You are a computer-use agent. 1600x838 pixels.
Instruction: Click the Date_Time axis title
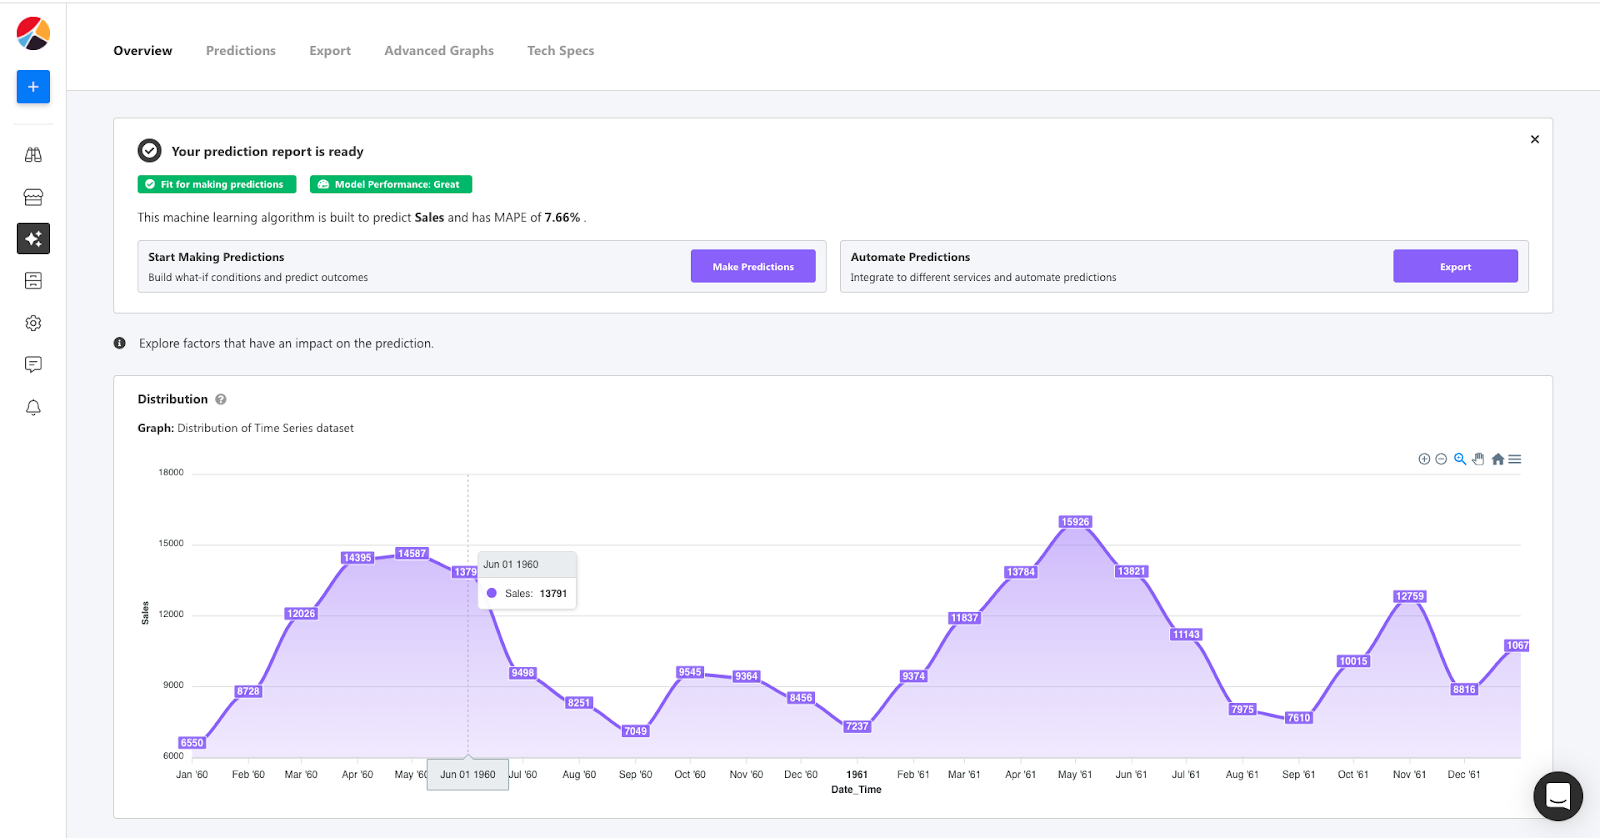[856, 790]
